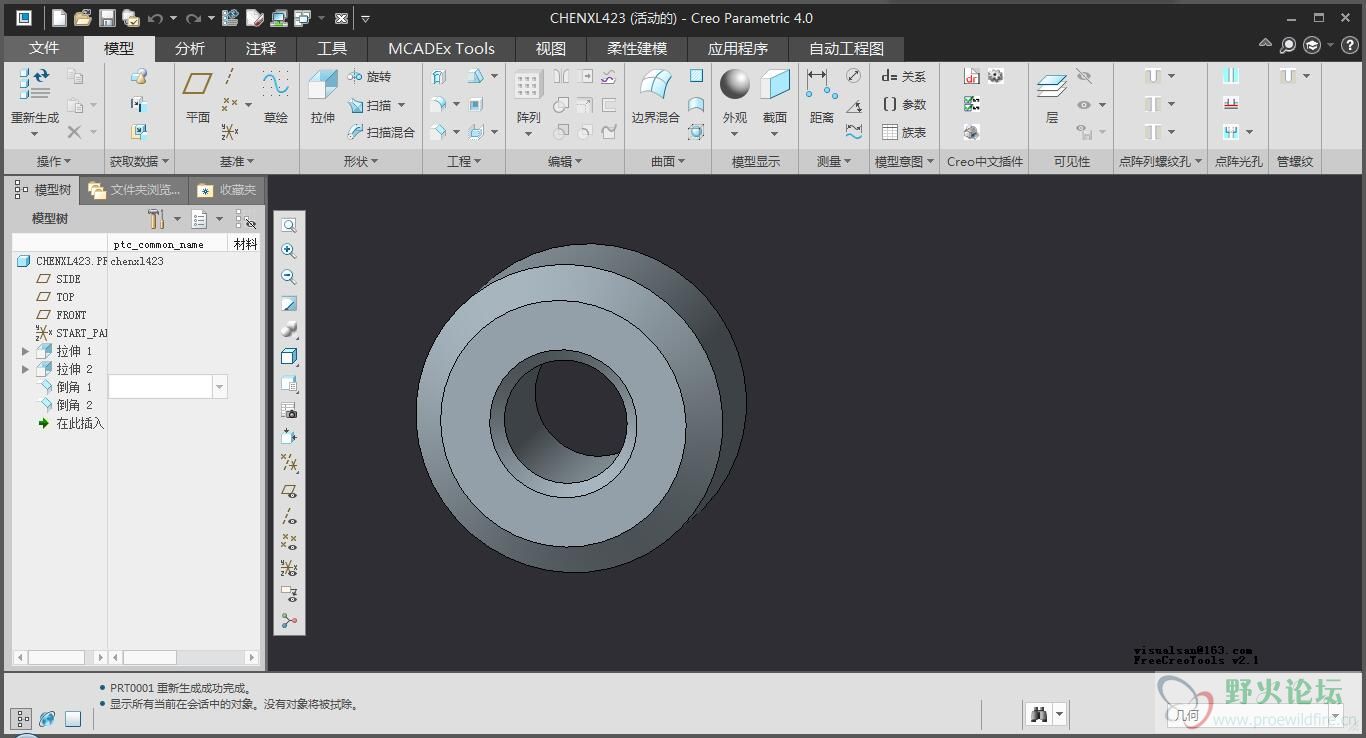Click the show (eye) visibility icon
The height and width of the screenshot is (738, 1366).
click(x=1084, y=104)
